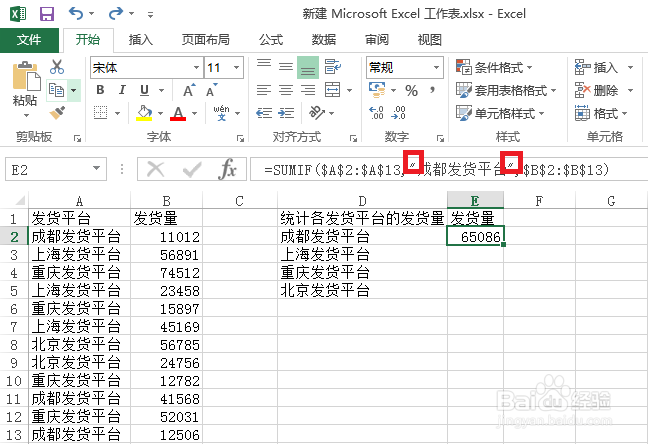Click into the SUMIF formula bar

[x=448, y=169]
